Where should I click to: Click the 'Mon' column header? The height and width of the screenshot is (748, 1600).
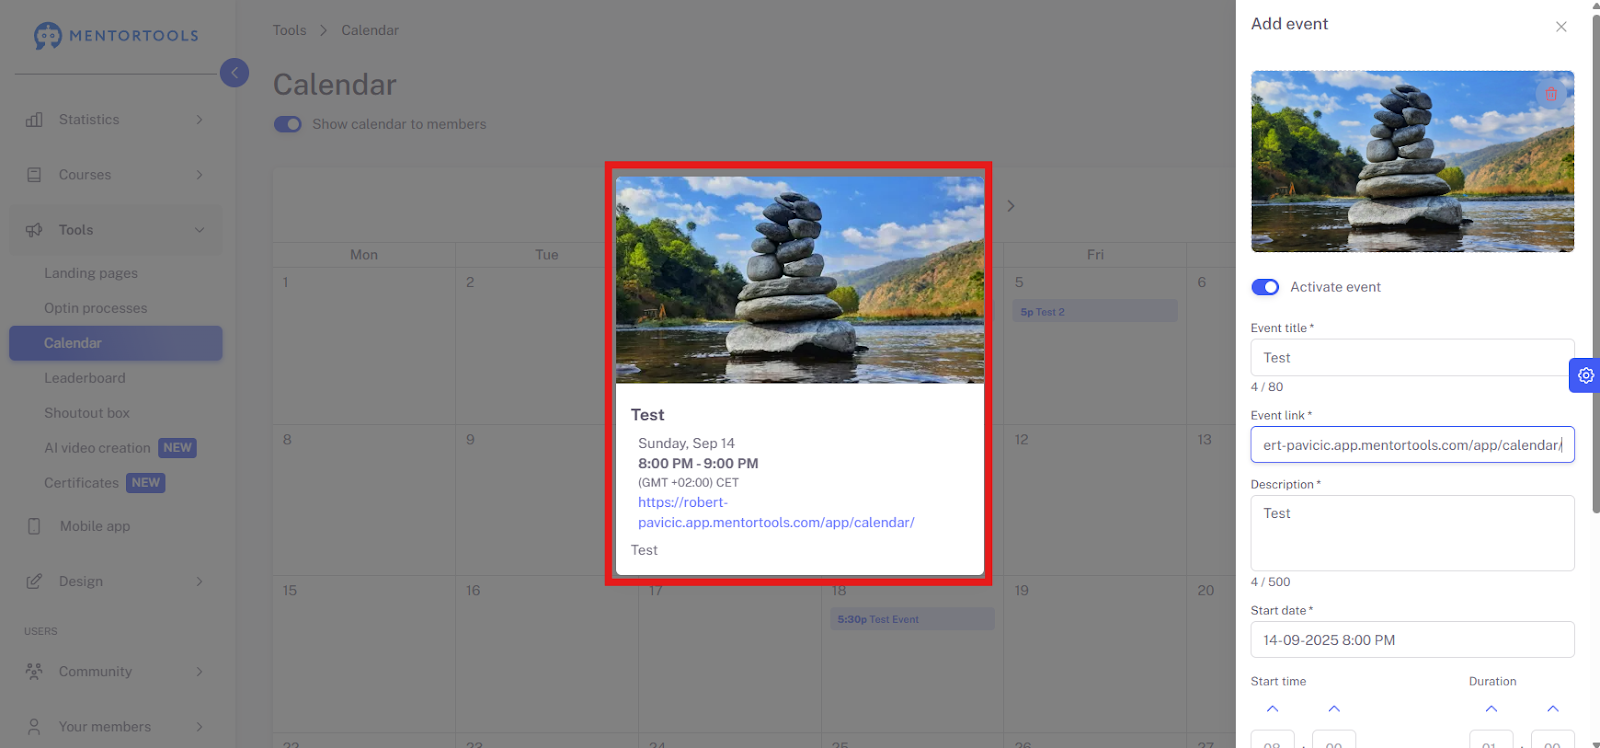coord(364,255)
